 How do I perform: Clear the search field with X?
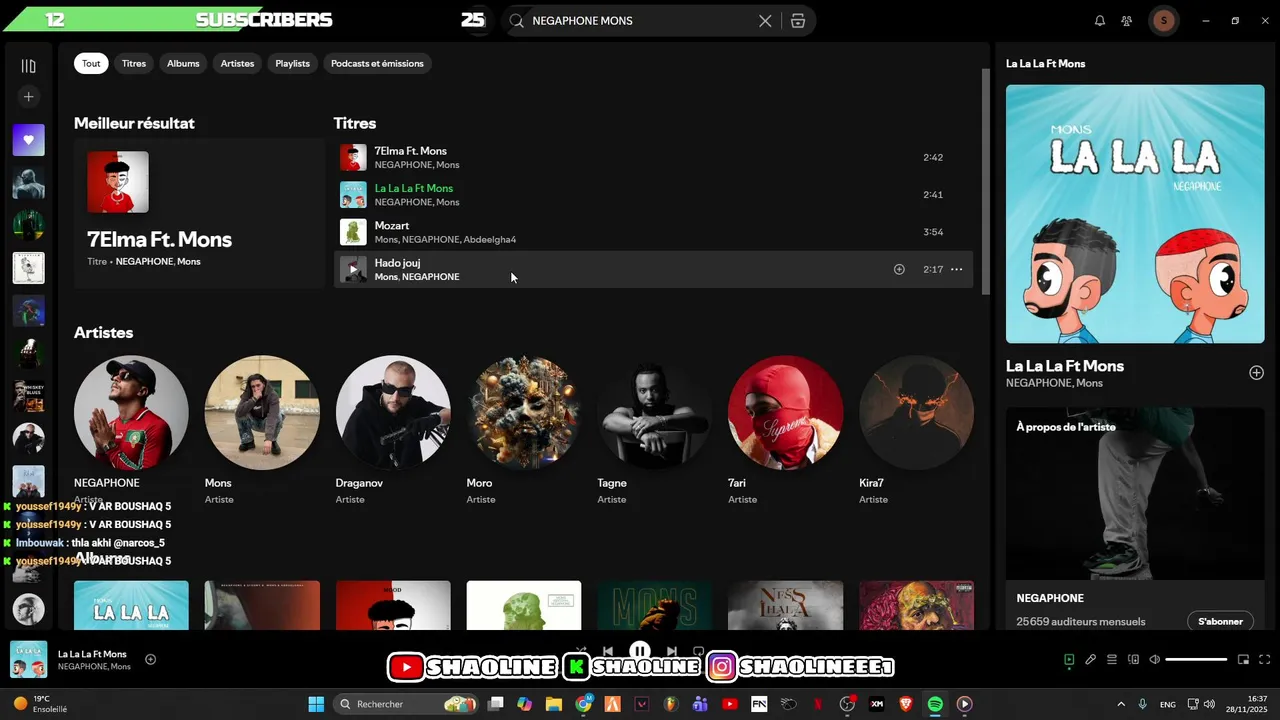(x=765, y=20)
